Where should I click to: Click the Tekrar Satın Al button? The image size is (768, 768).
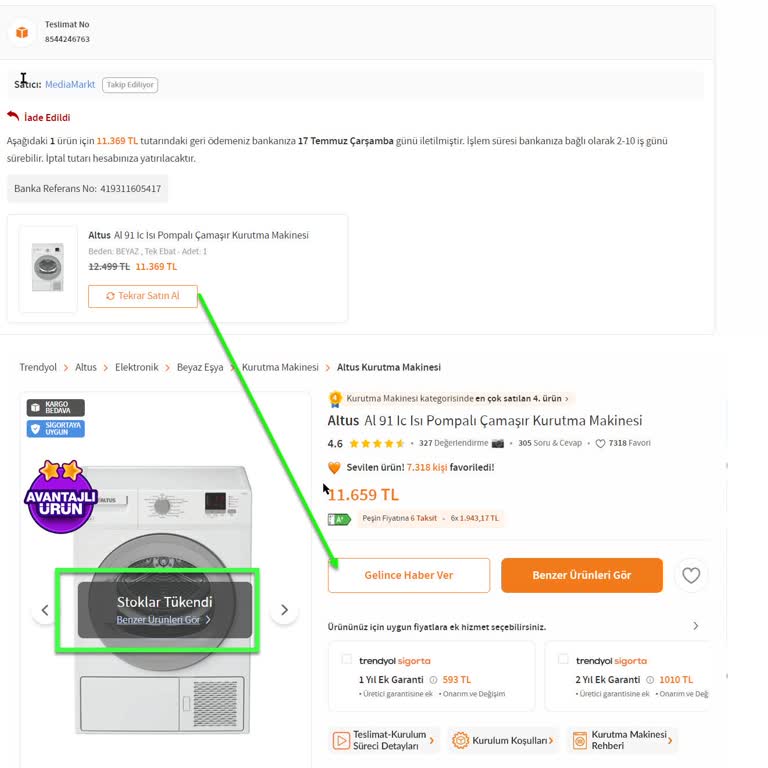142,296
